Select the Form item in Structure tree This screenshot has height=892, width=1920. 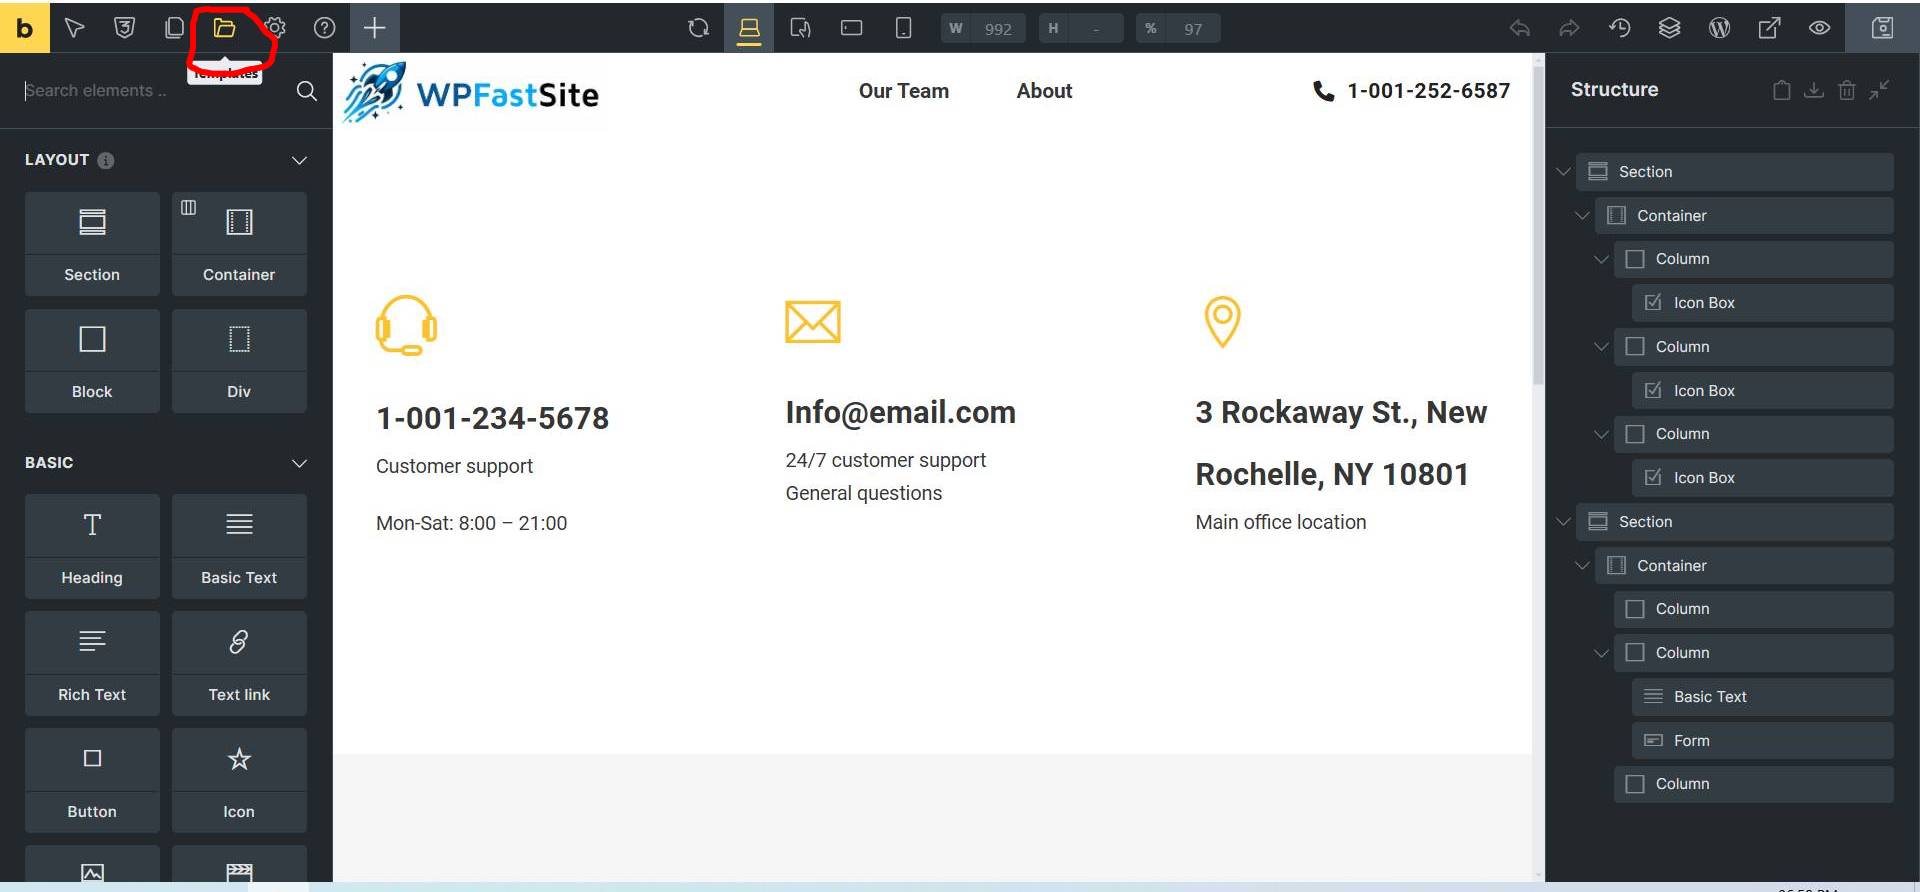point(1762,740)
